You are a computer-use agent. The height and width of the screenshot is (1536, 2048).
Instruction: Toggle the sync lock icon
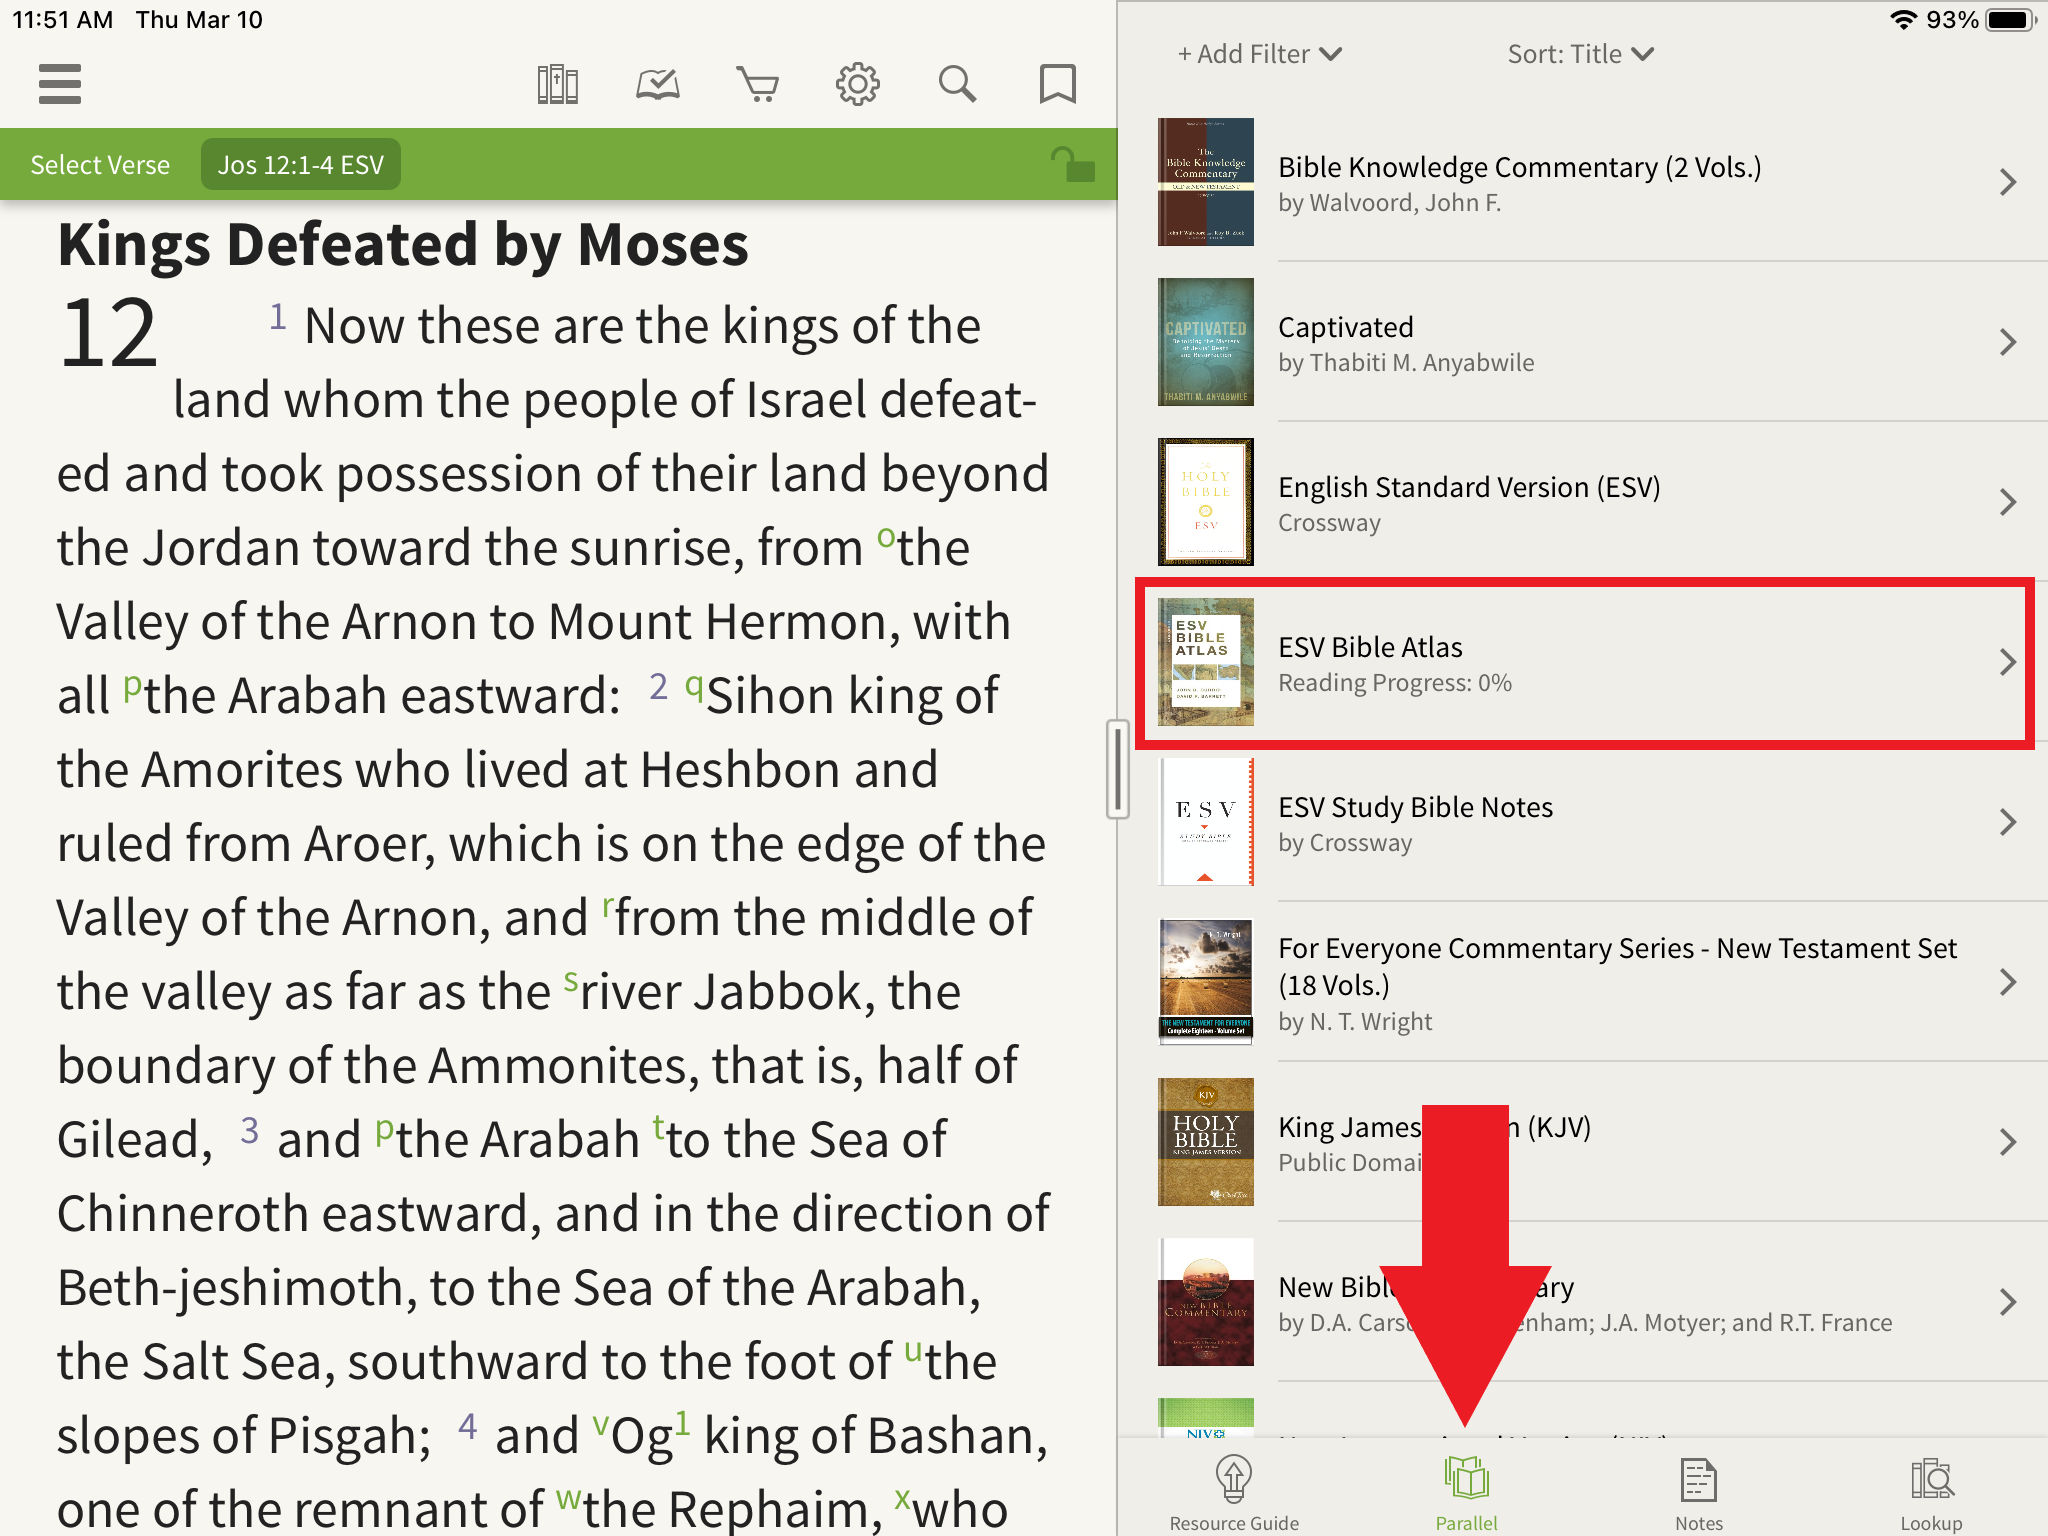pos(1073,164)
